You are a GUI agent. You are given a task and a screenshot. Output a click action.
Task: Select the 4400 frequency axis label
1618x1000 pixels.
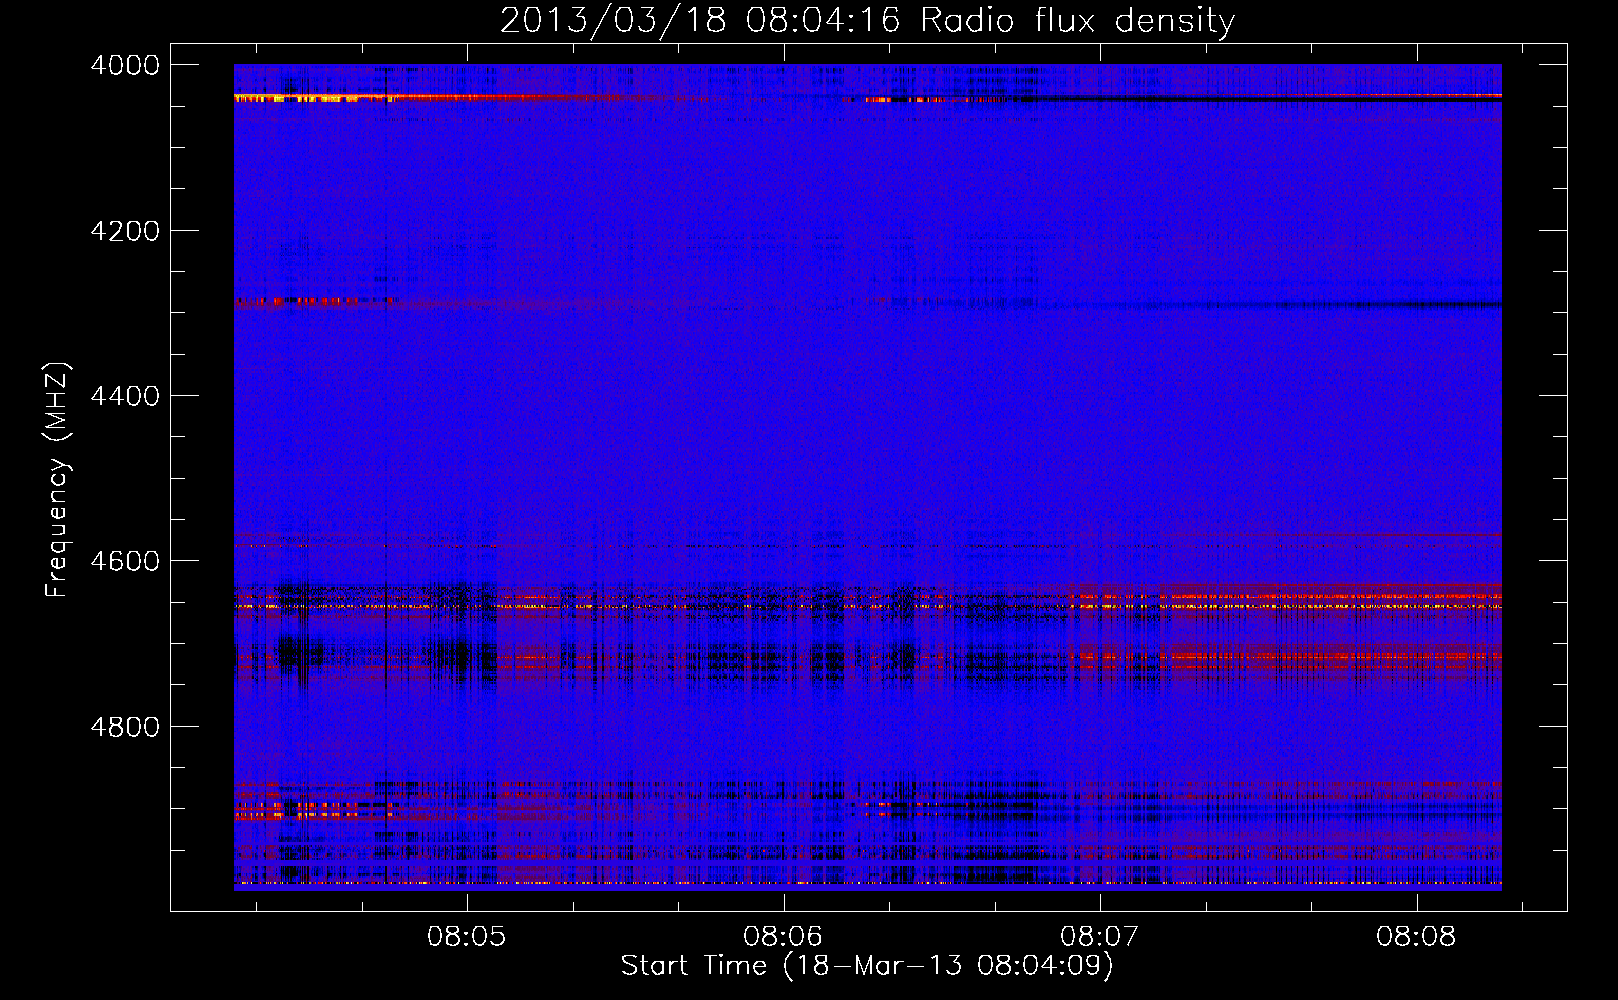[125, 396]
